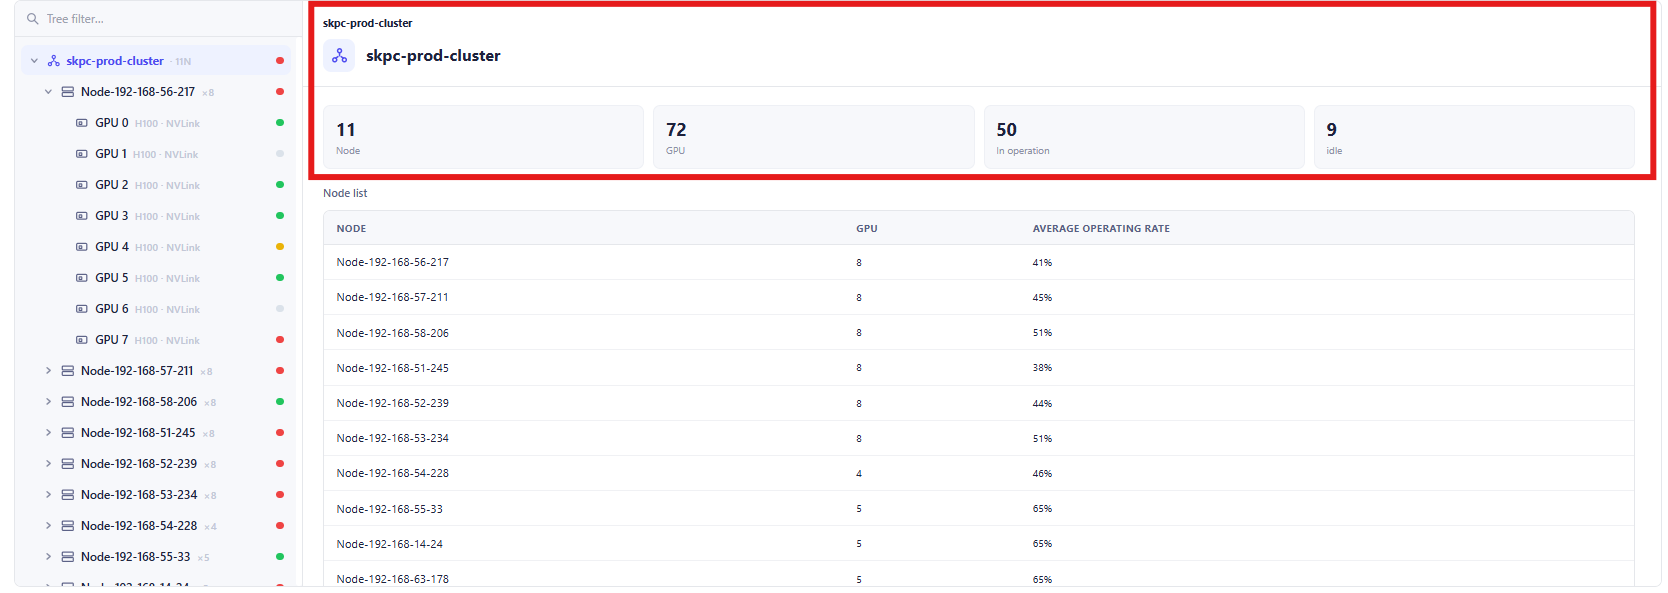Click the In operation stat card
Image resolution: width=1668 pixels, height=593 pixels.
tap(1144, 137)
